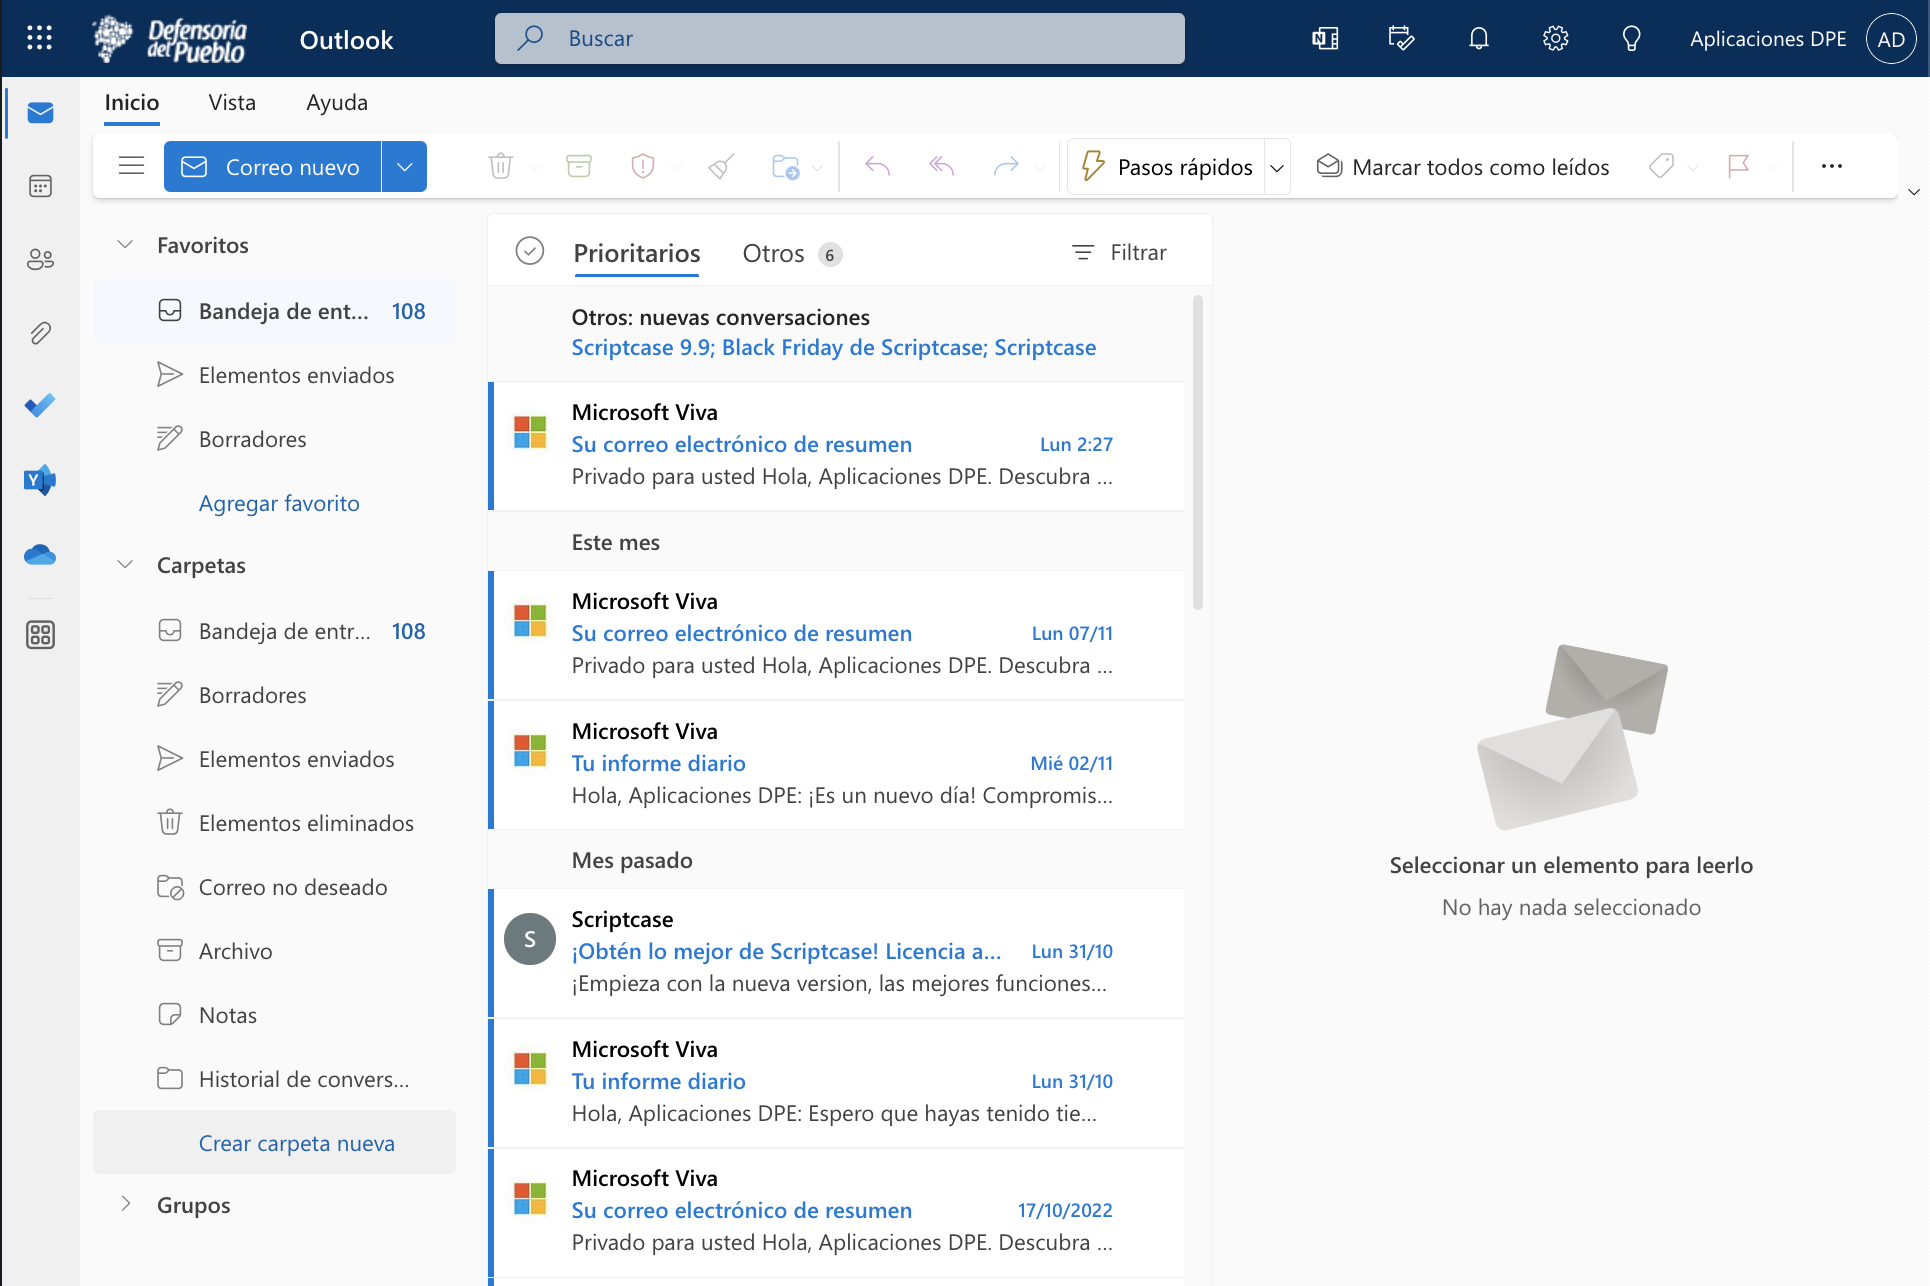Viewport: 1930px width, 1286px height.
Task: Open the To Do checkmark app
Action: click(x=40, y=406)
